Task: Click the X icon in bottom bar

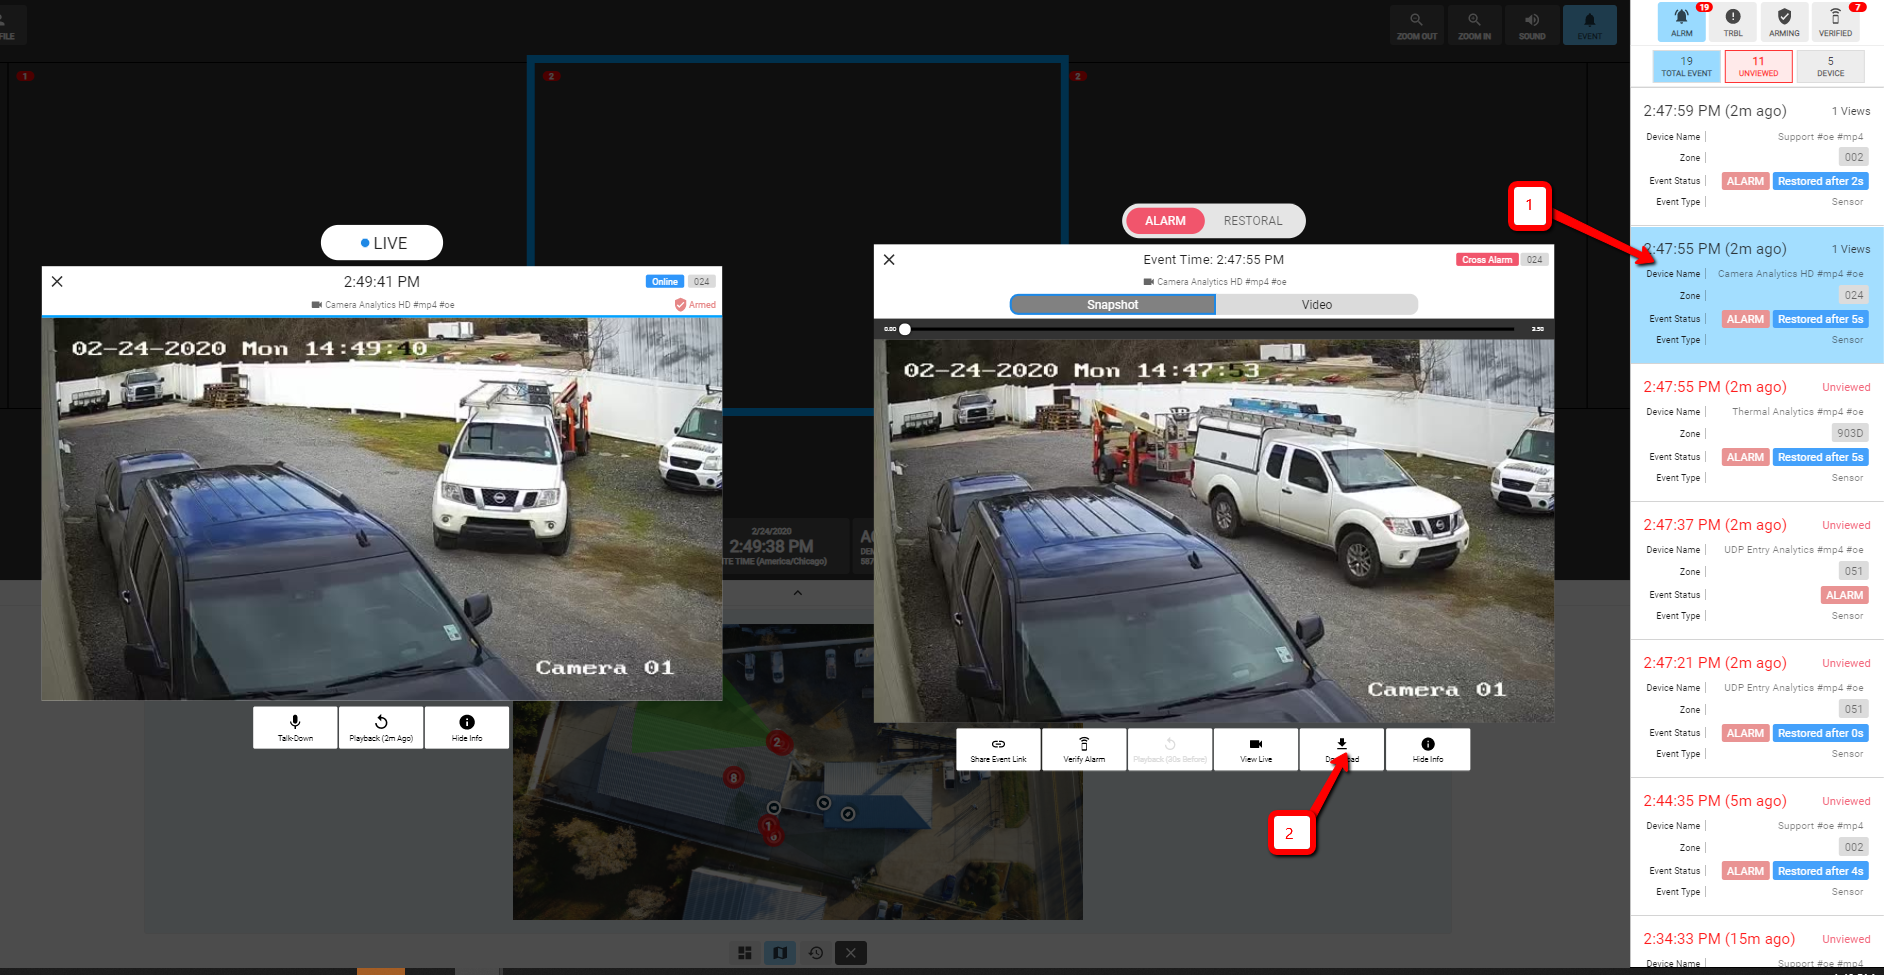Action: pos(850,953)
